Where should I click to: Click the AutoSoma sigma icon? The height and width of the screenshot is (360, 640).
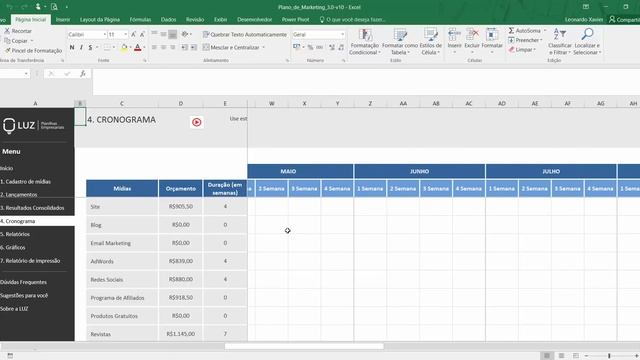(x=511, y=31)
